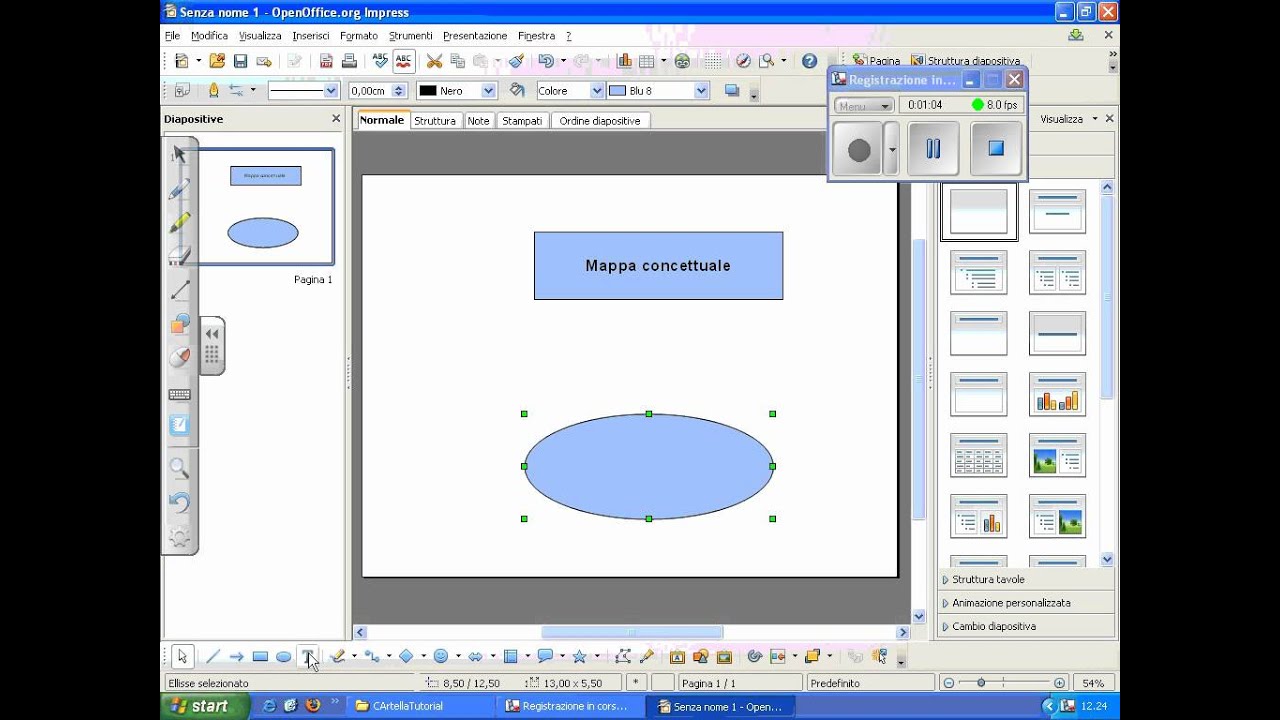
Task: Click the Struttura diapositiva button
Action: click(966, 61)
